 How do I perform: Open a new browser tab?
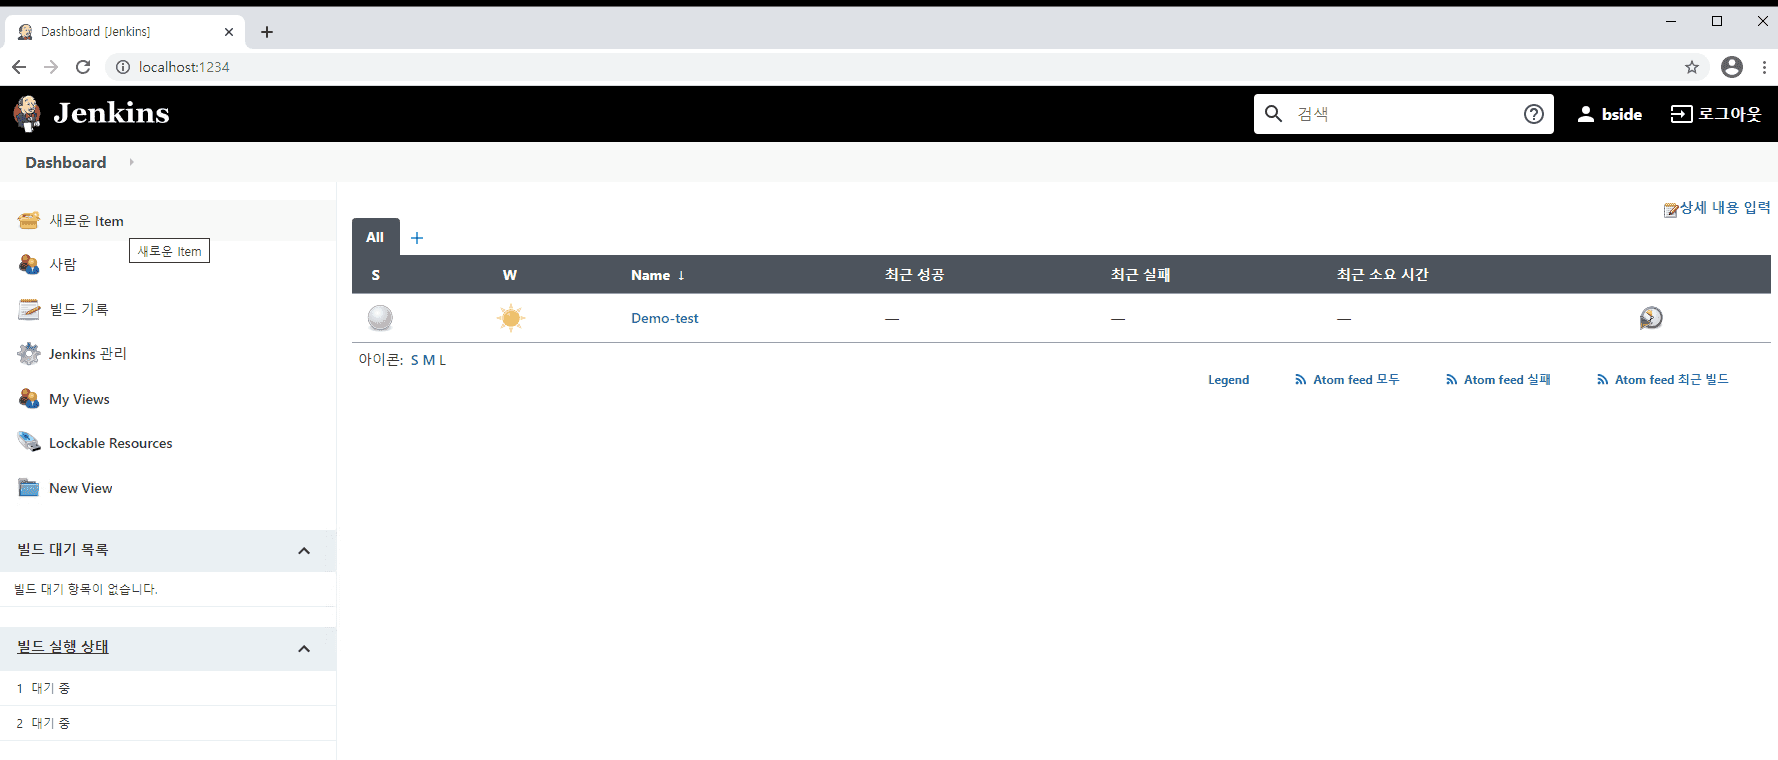click(x=267, y=32)
